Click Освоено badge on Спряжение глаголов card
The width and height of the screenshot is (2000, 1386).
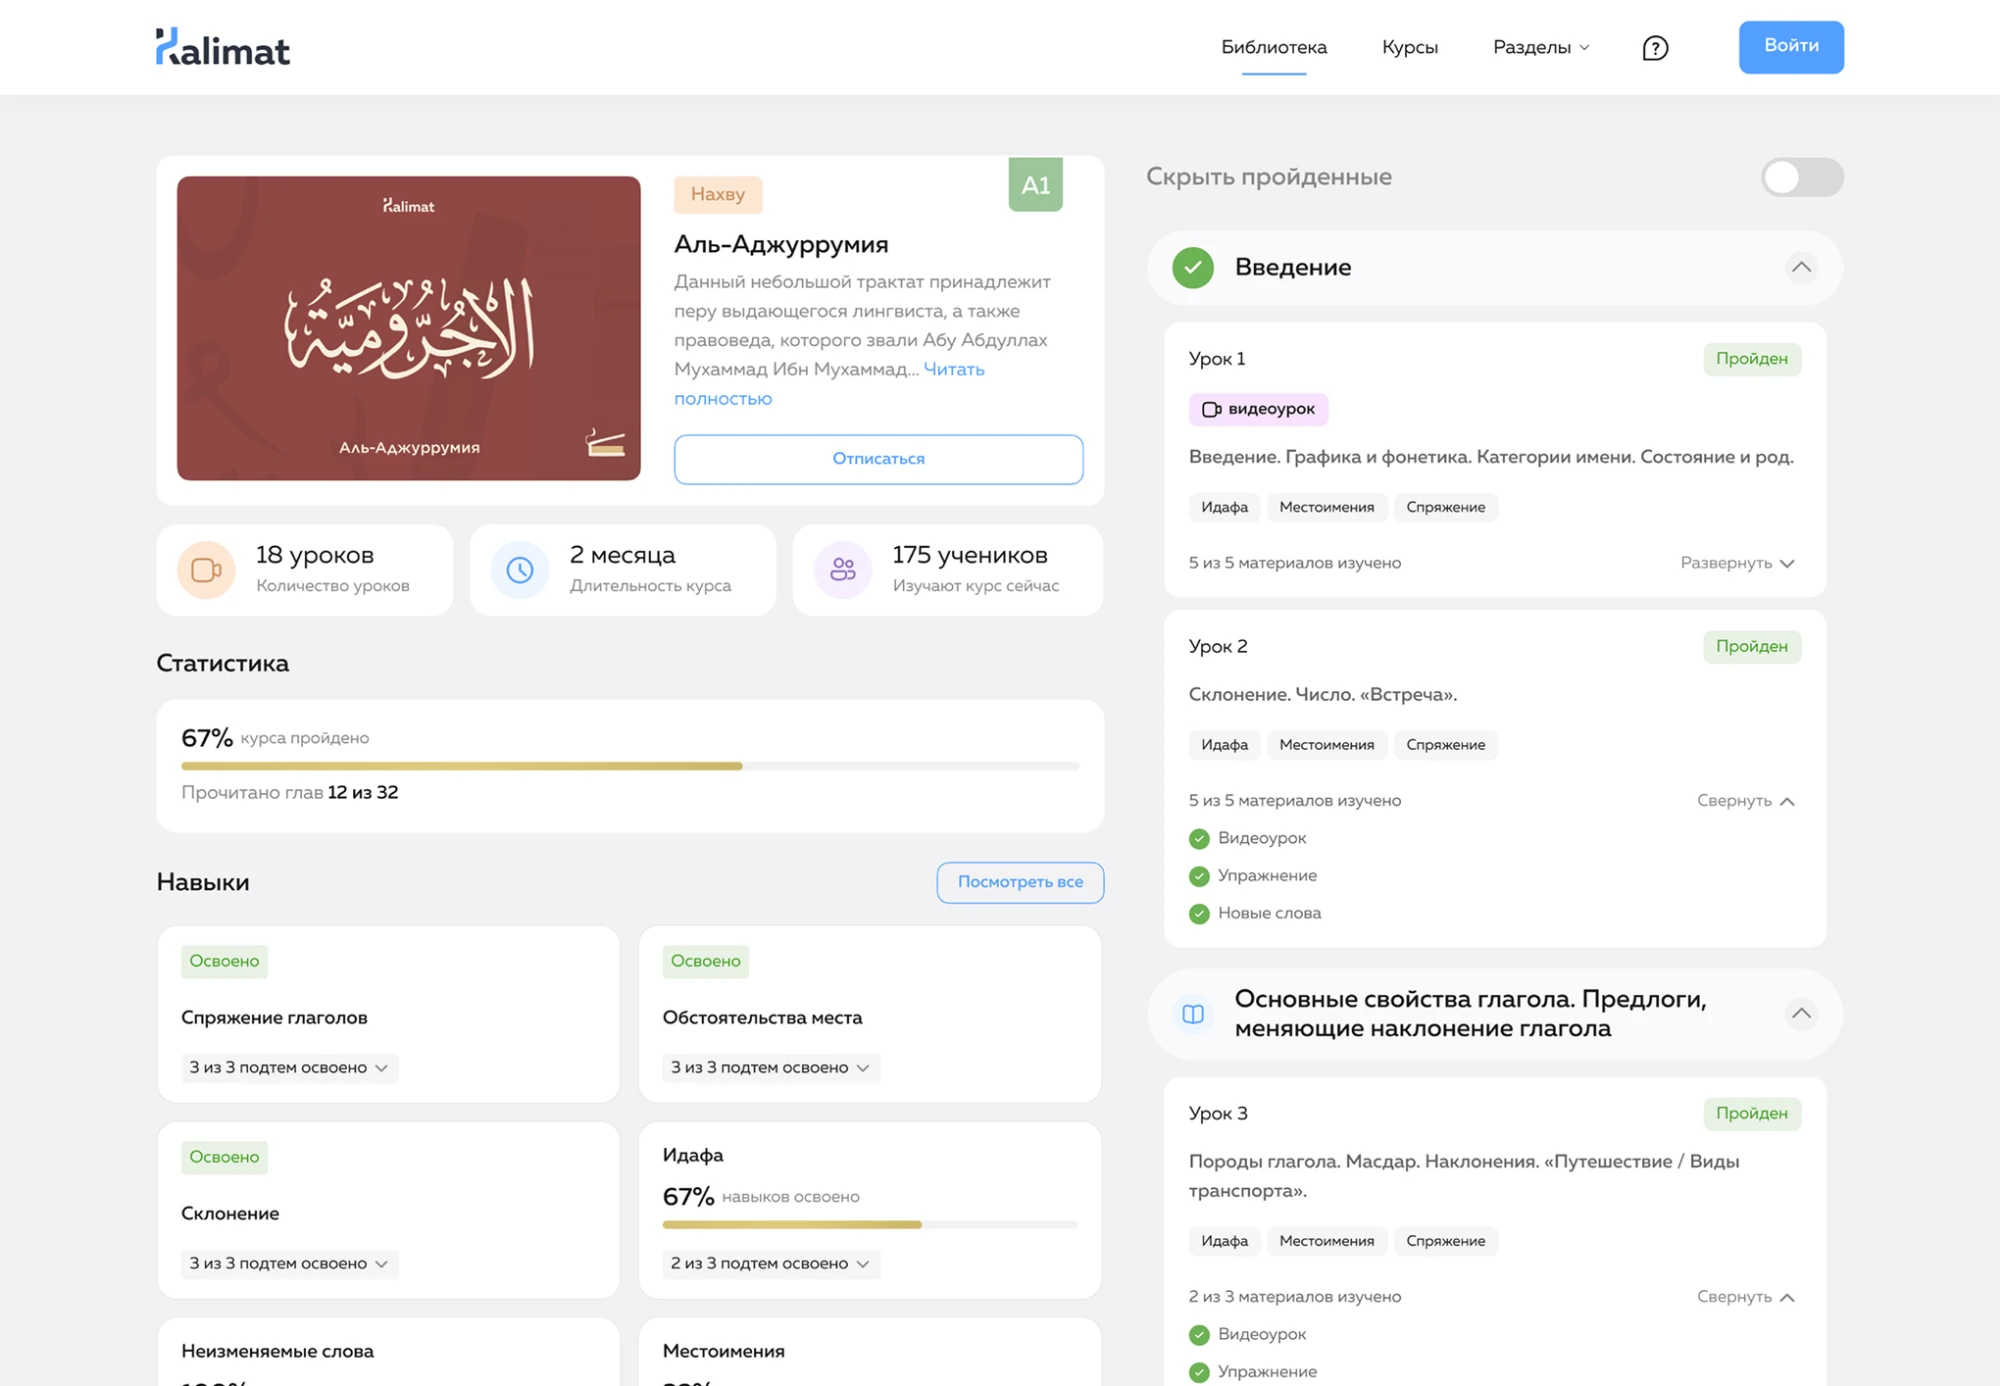coord(224,961)
